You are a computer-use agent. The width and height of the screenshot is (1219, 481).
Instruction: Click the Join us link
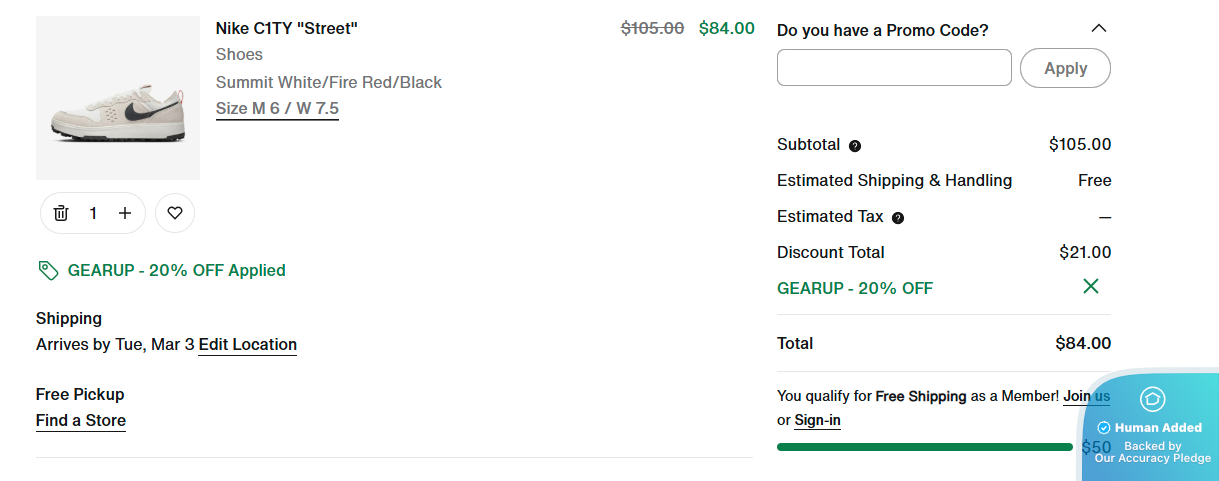pyautogui.click(x=1085, y=396)
